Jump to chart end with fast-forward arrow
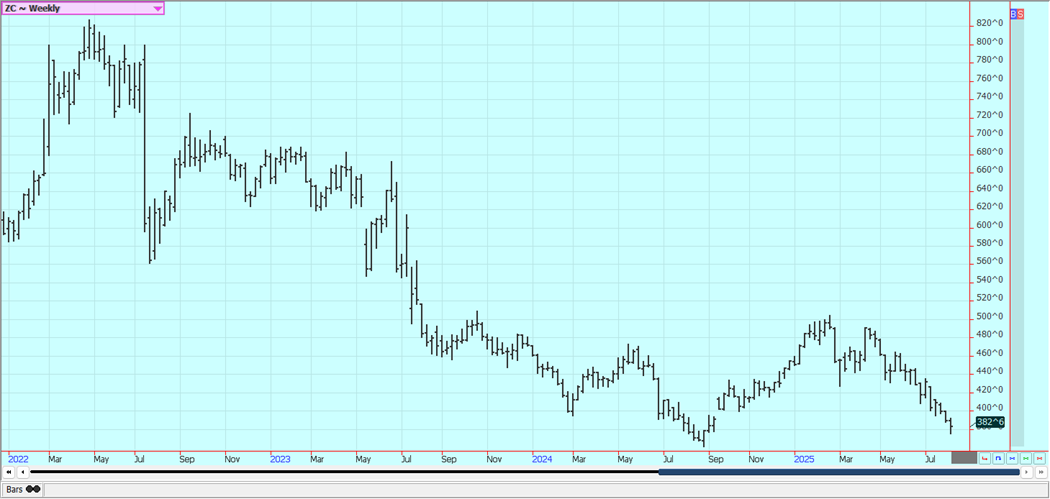This screenshot has width=1050, height=499. point(1039,472)
